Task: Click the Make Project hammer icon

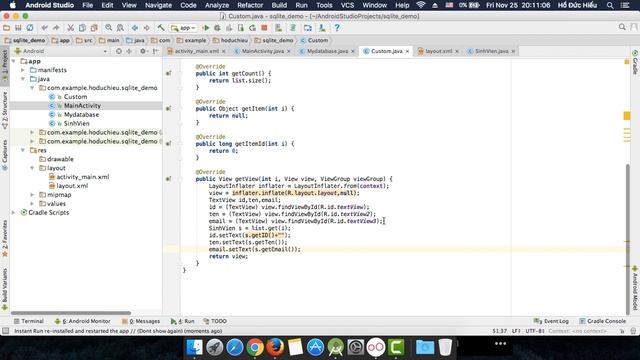Action: pos(161,28)
